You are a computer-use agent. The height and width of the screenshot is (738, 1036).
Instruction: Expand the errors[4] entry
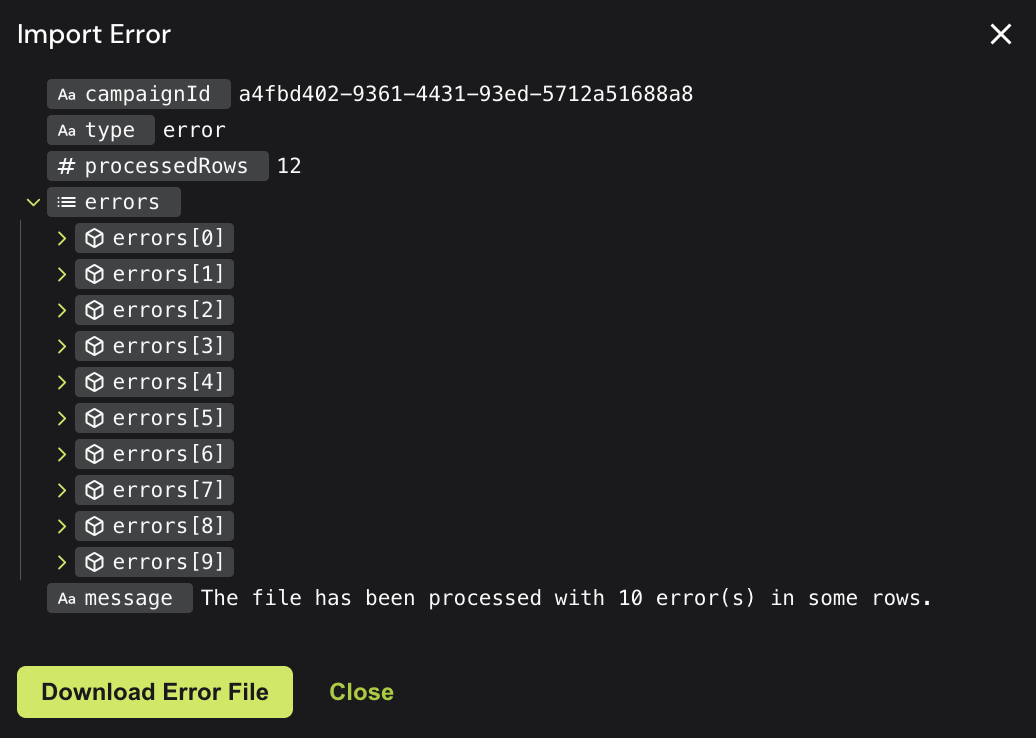62,382
